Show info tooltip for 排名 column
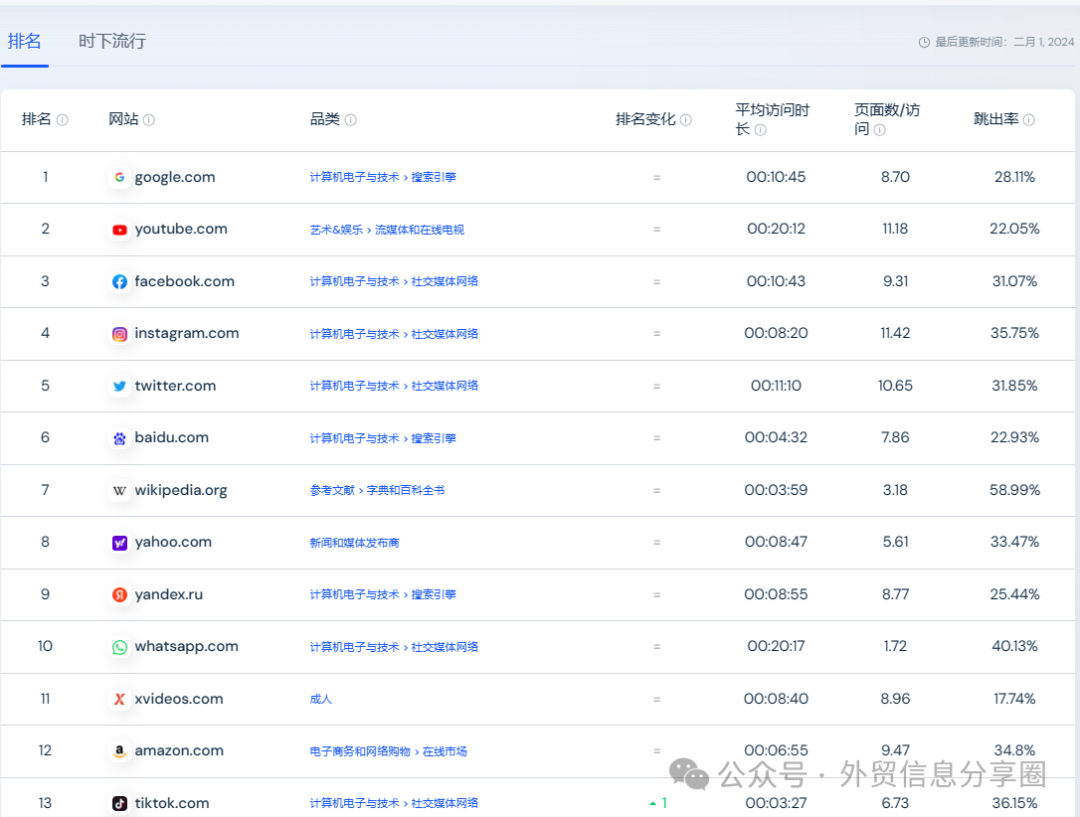Viewport: 1080px width, 817px height. click(62, 120)
